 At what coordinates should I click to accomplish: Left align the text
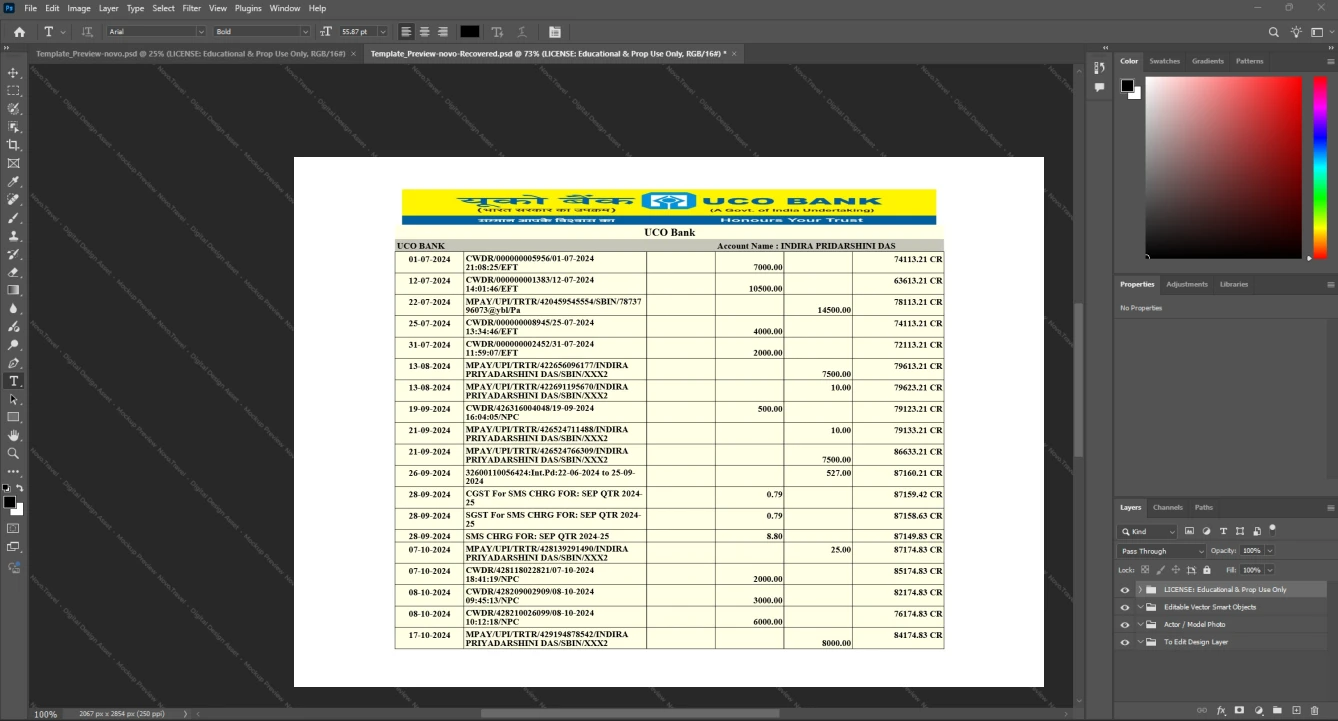pyautogui.click(x=406, y=32)
